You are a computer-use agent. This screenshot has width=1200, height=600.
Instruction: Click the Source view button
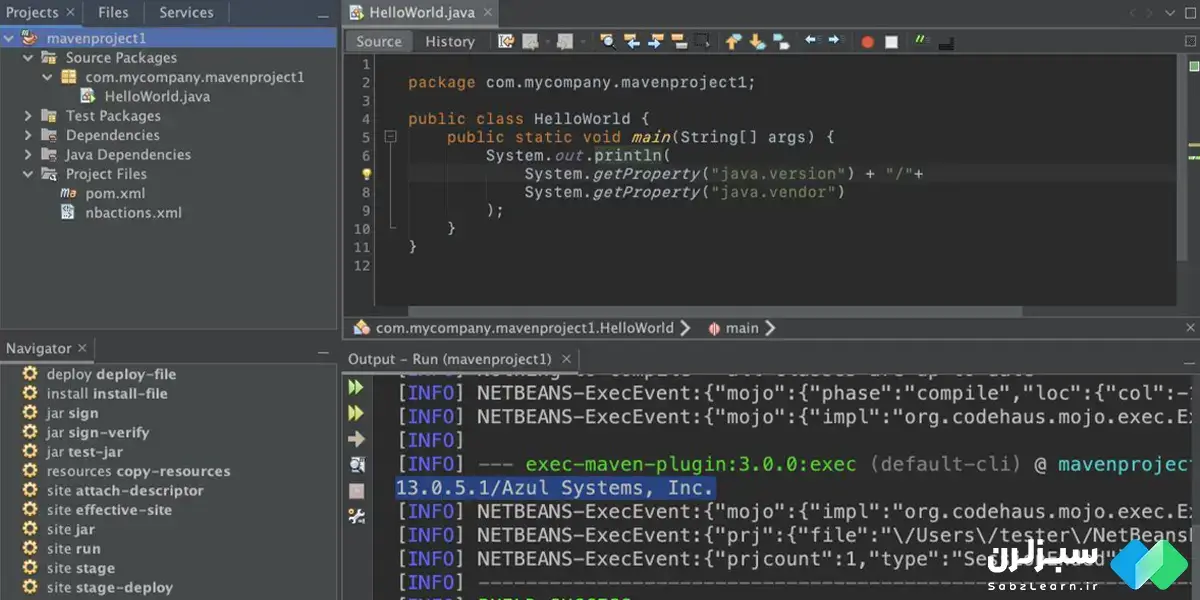point(379,42)
